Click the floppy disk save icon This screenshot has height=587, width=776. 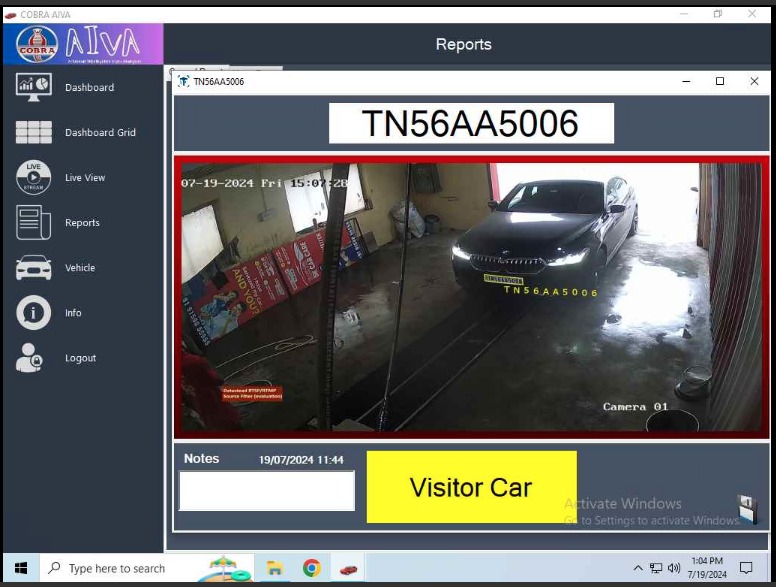tap(746, 508)
